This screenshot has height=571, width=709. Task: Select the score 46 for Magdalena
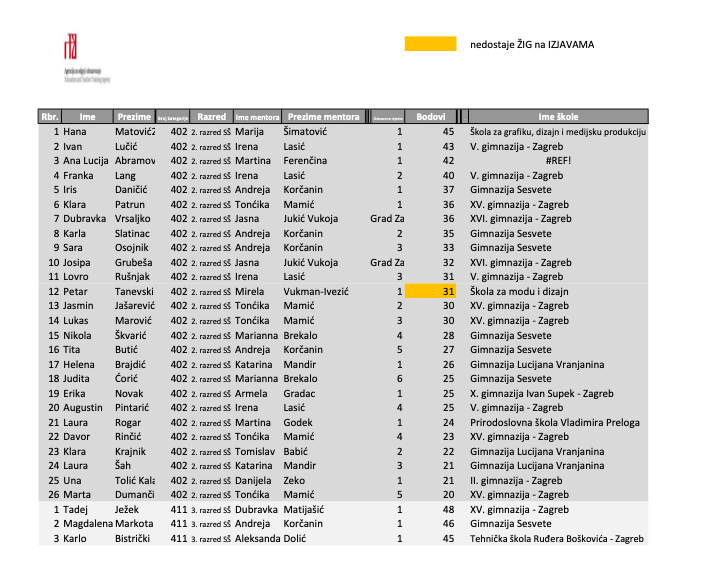click(449, 524)
